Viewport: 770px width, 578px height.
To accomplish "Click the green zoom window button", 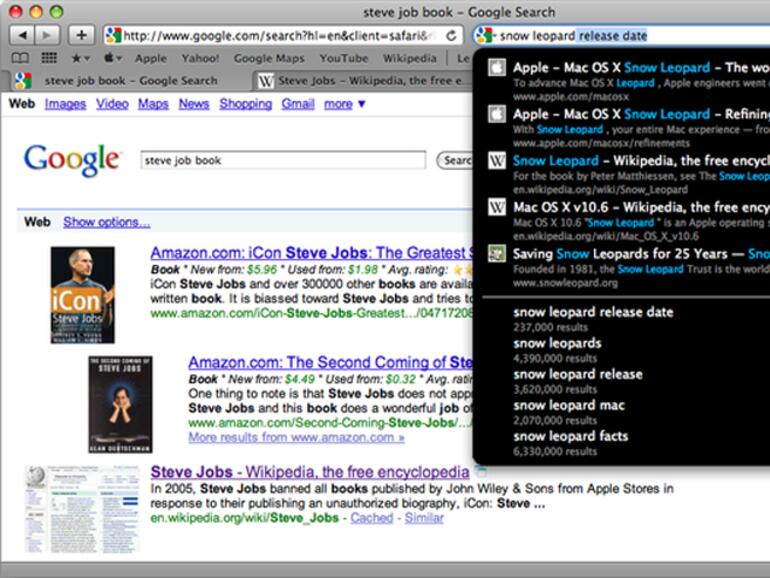I will point(56,11).
